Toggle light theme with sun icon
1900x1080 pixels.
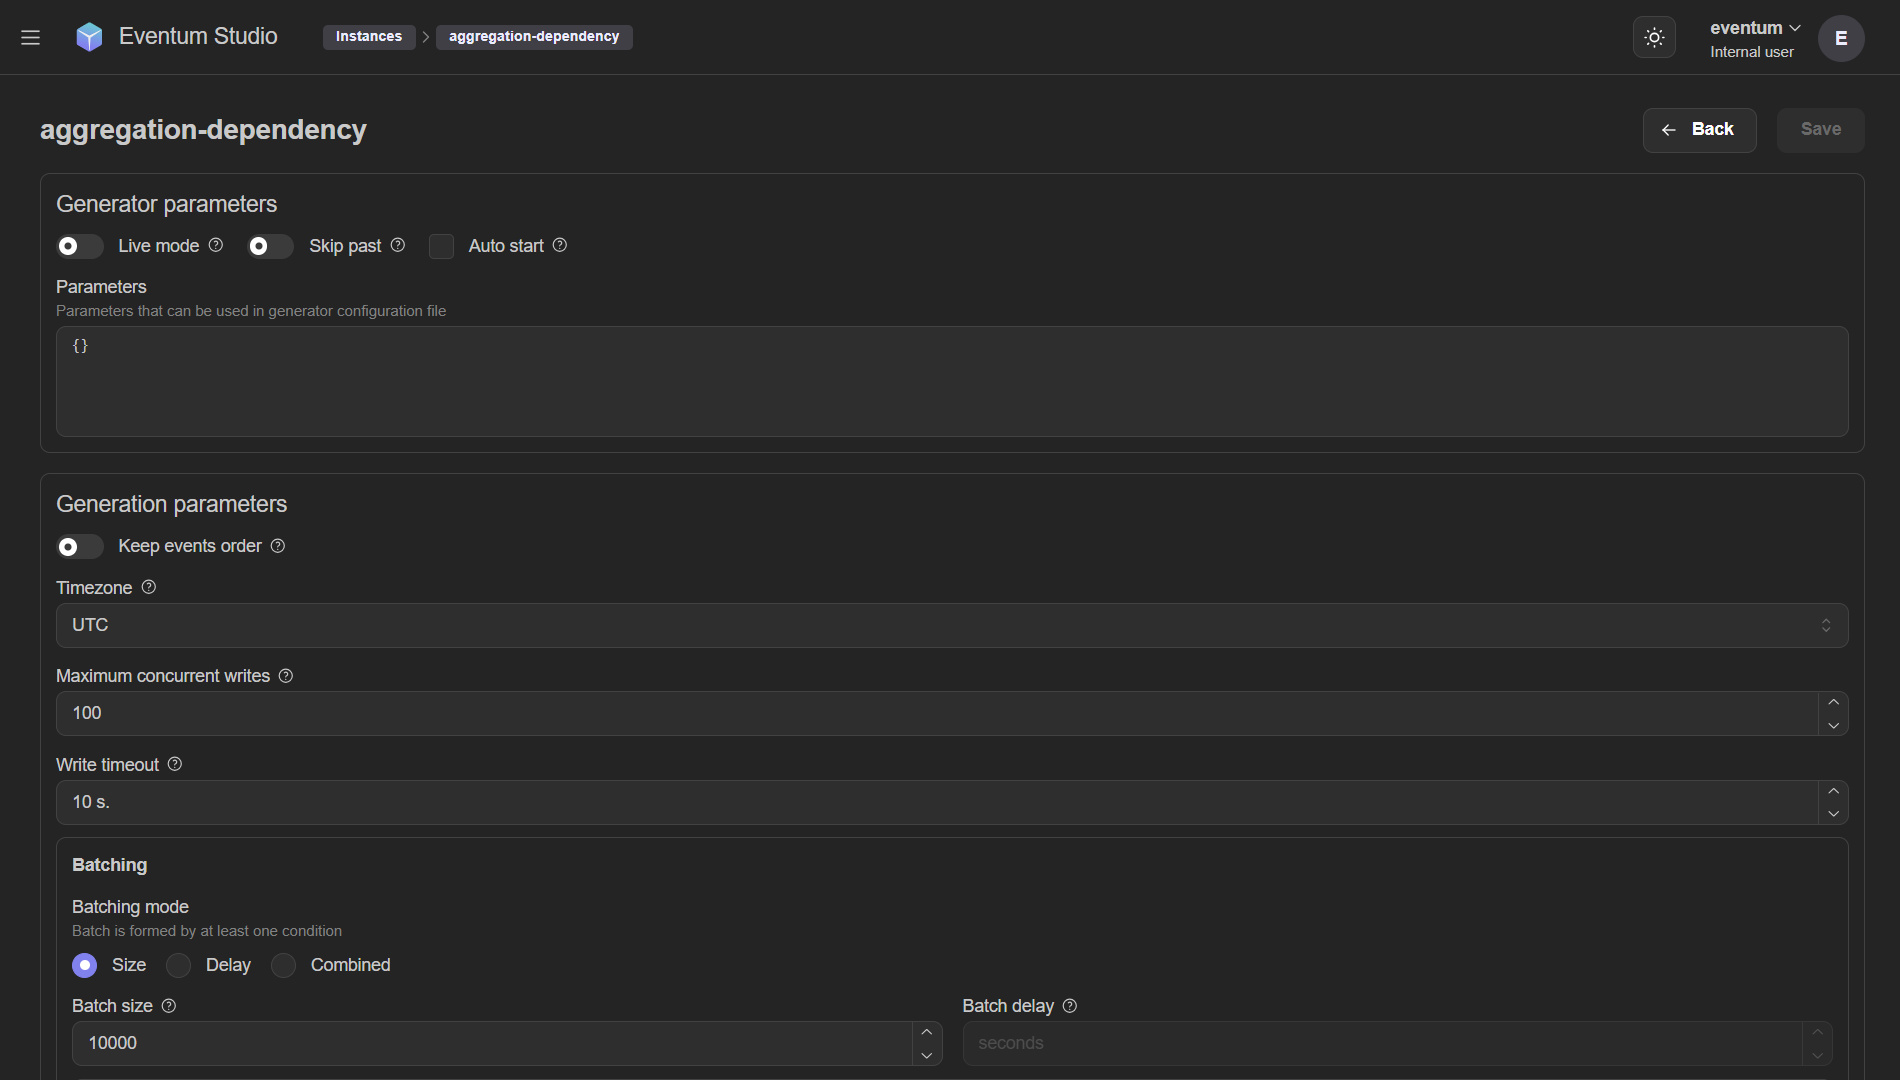click(1654, 38)
